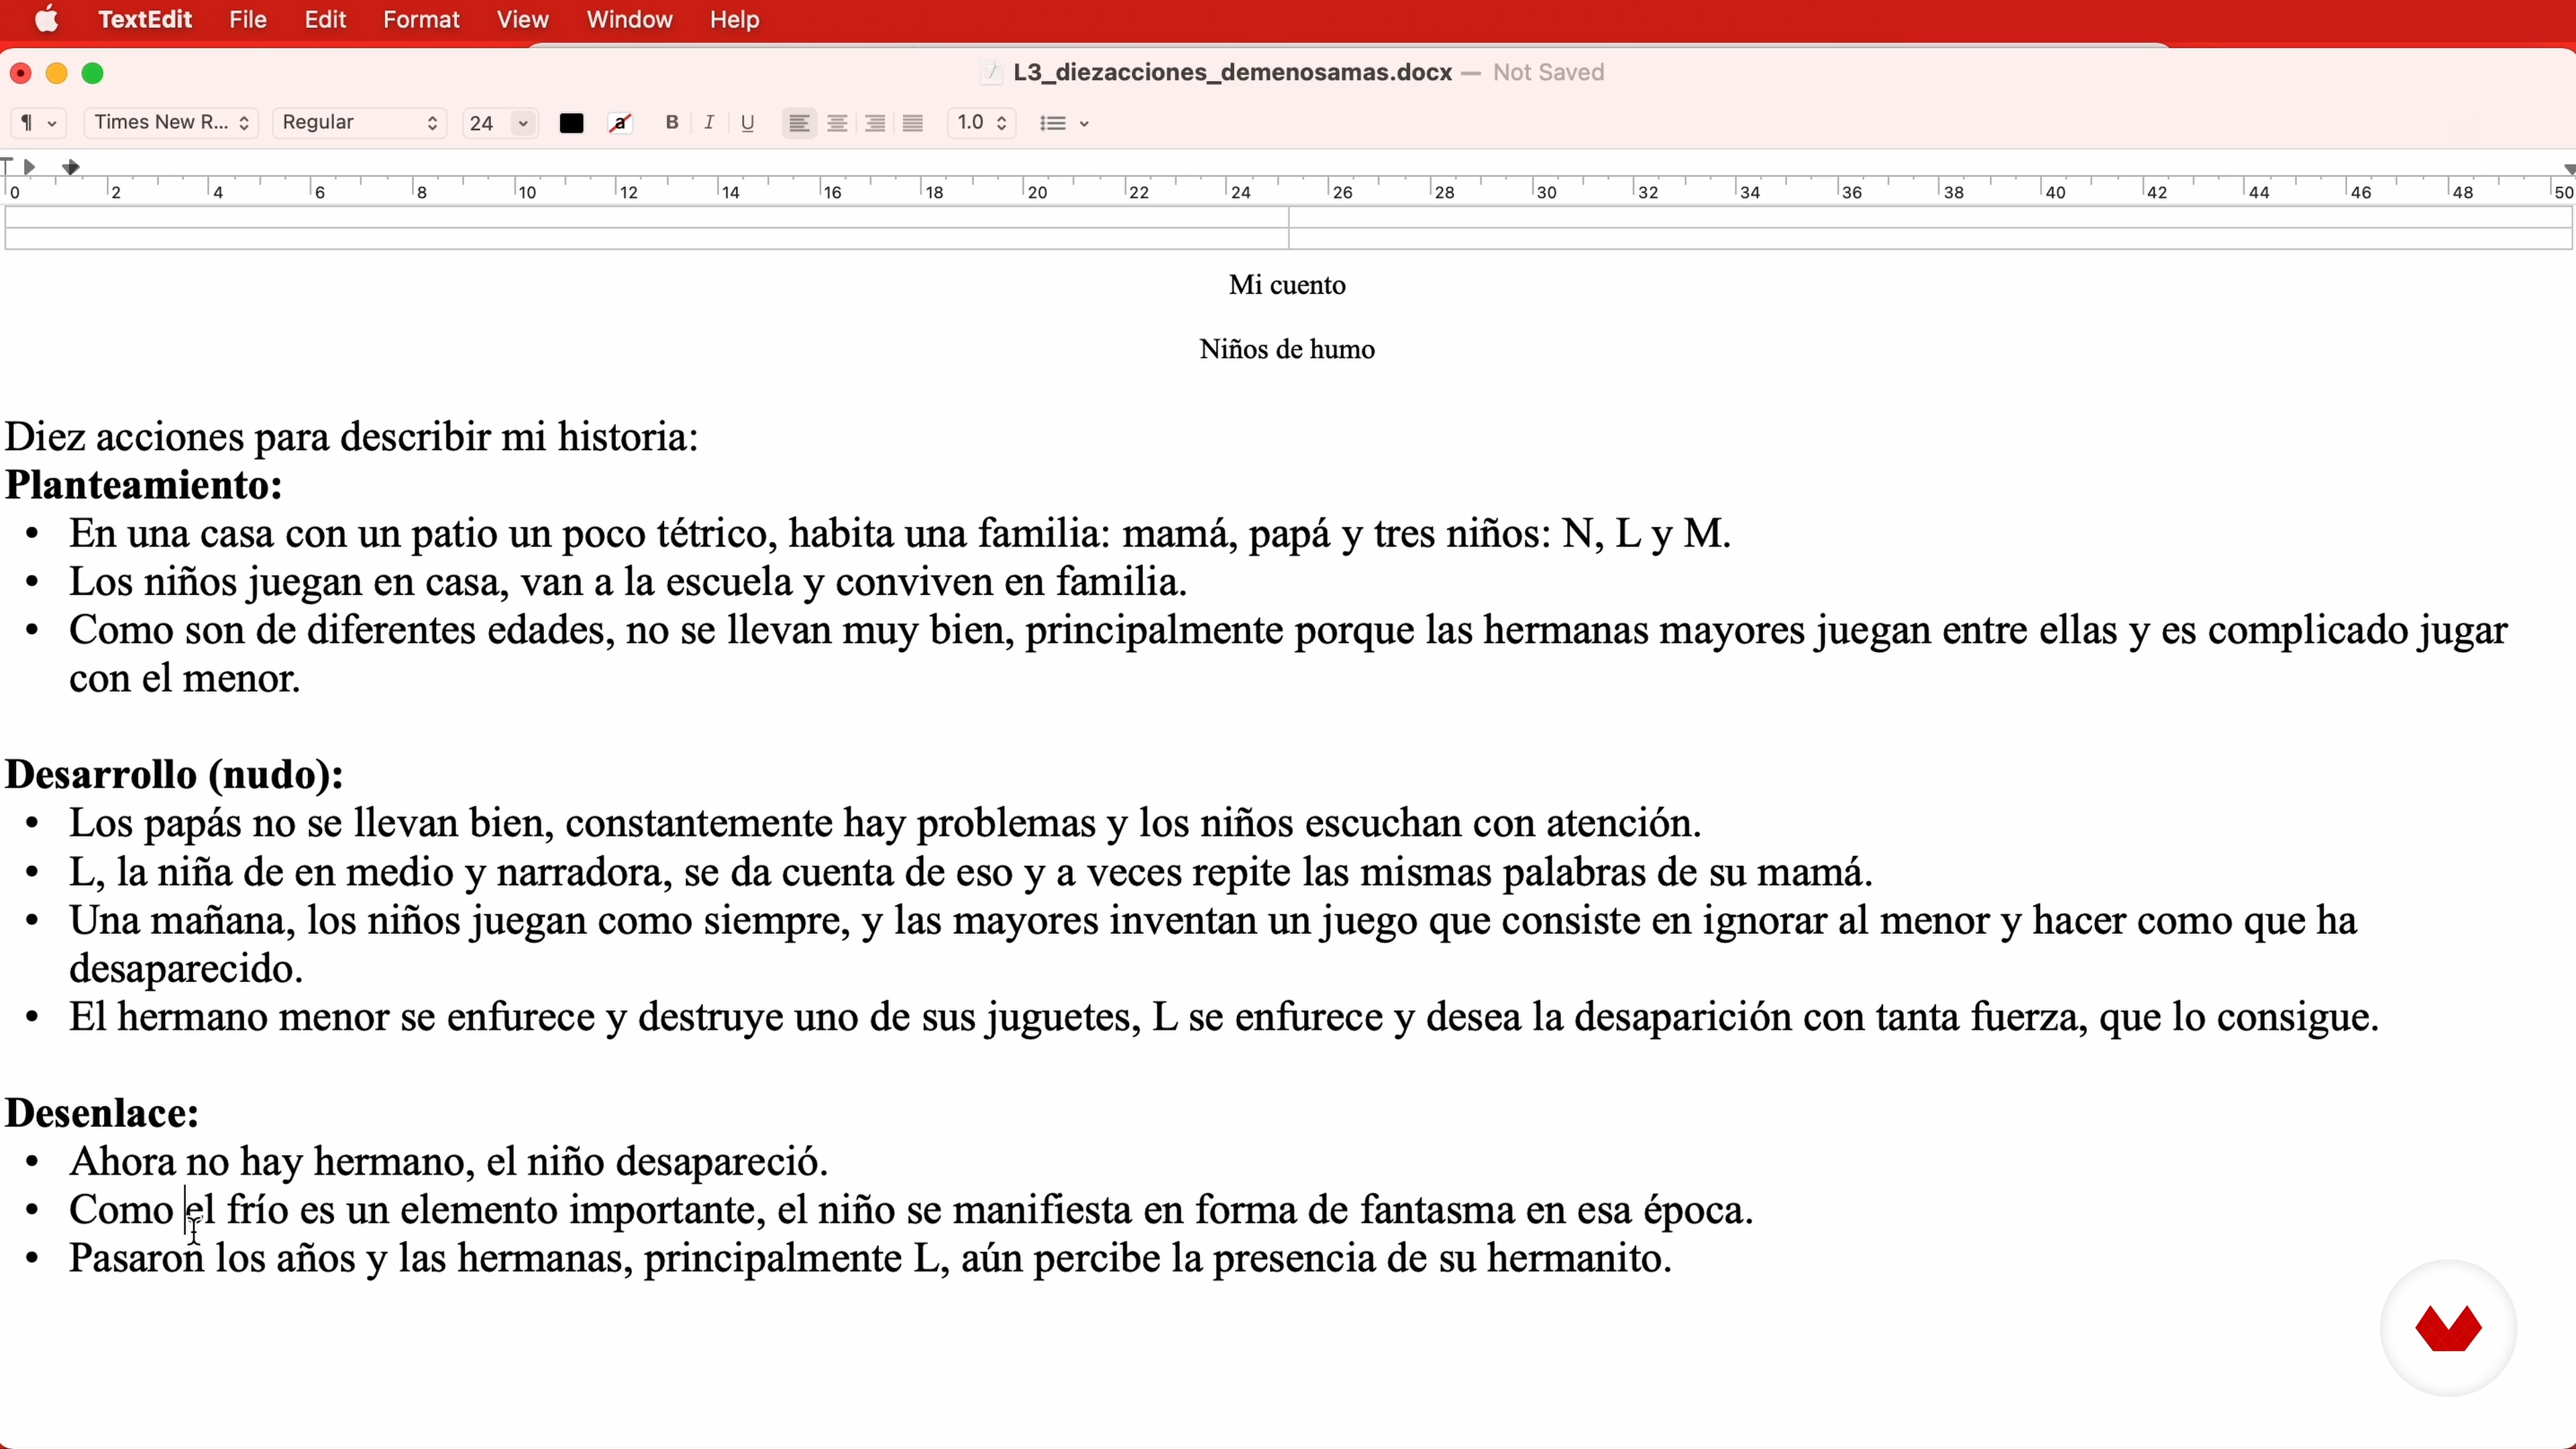Justify text alignment
The width and height of the screenshot is (2576, 1449).
click(913, 123)
